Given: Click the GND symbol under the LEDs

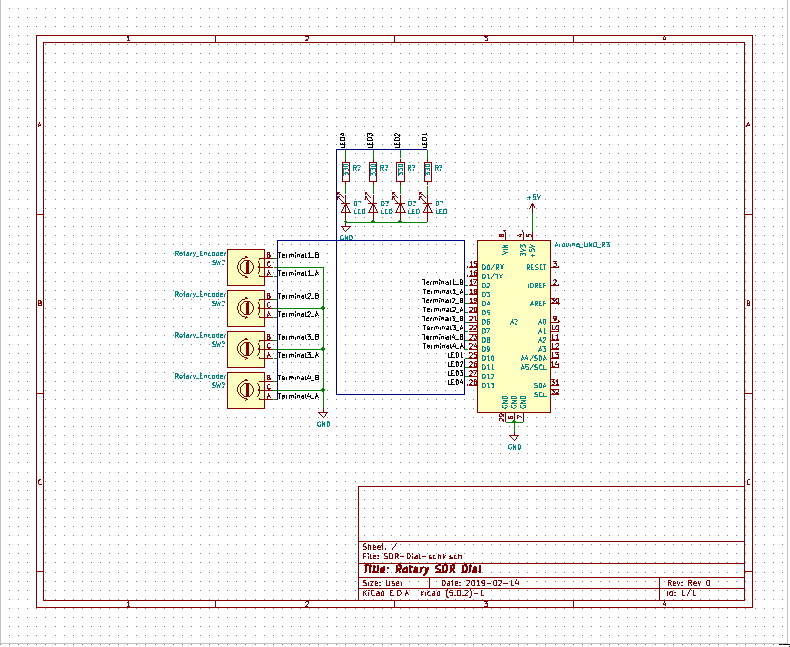Looking at the screenshot, I should coord(346,234).
